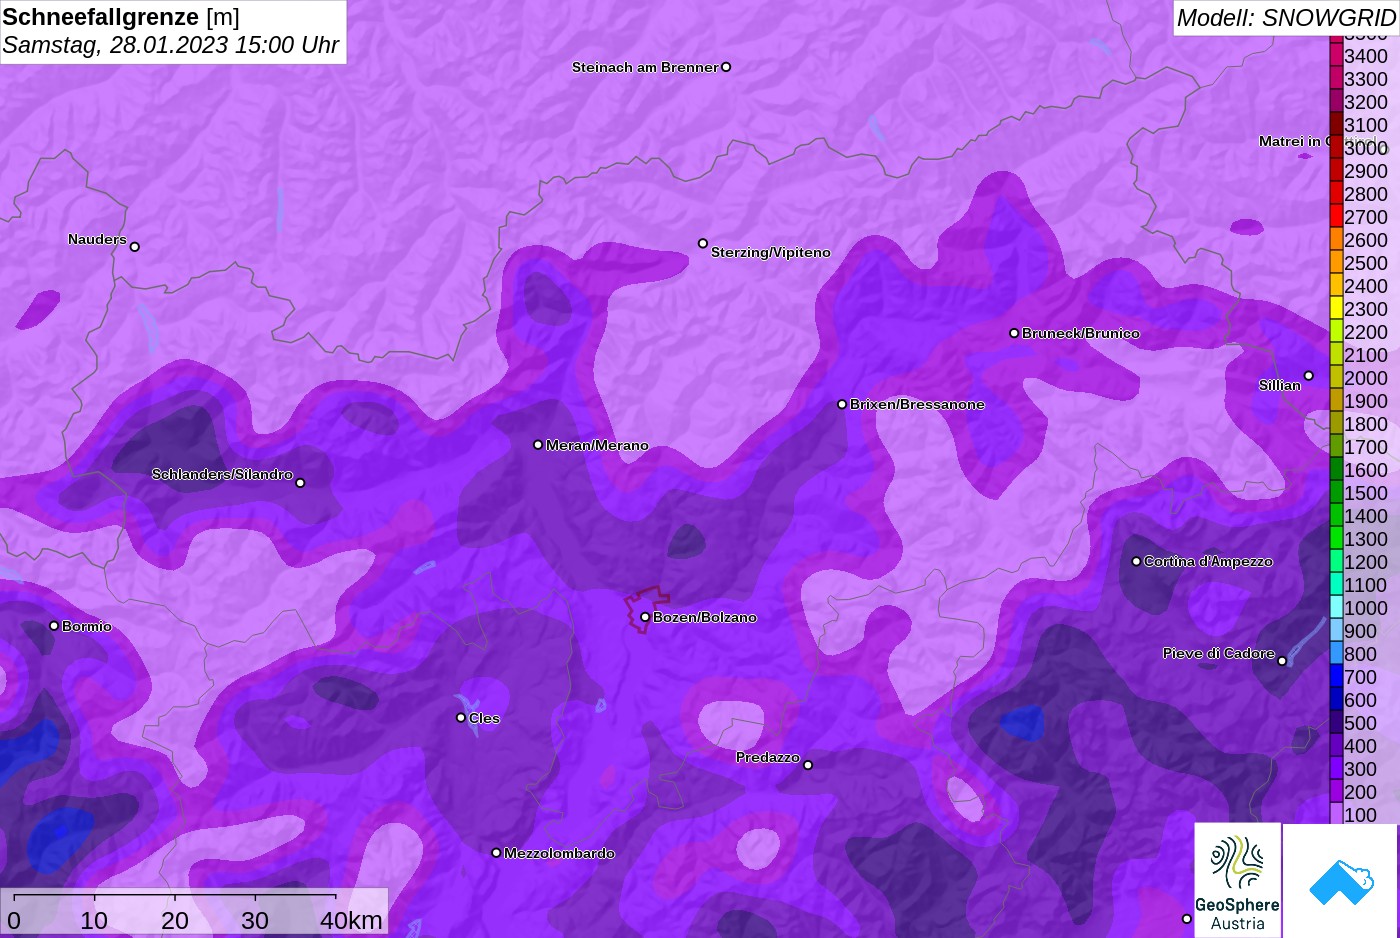
Task: Select the Bormio place label
Action: pos(87,626)
